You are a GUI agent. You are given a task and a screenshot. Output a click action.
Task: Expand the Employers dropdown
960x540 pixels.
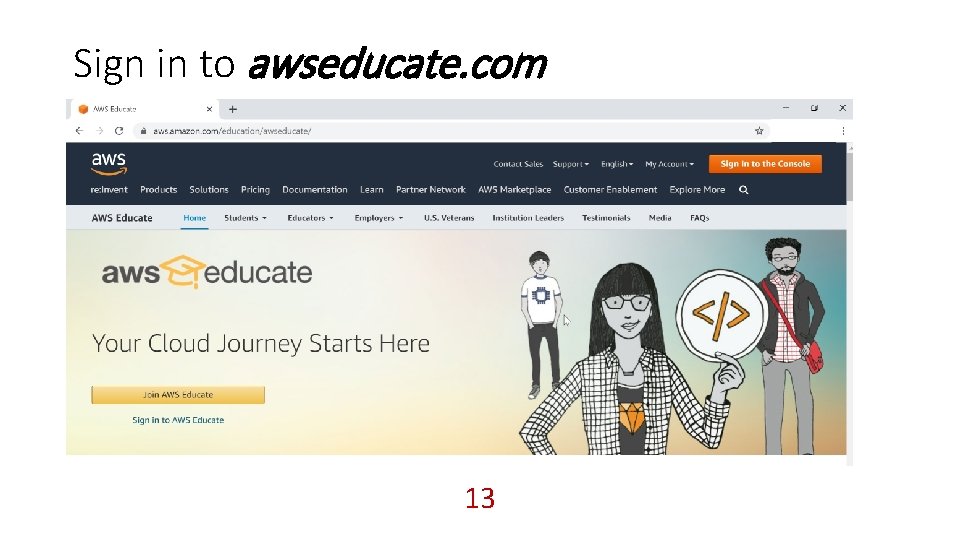coord(378,218)
